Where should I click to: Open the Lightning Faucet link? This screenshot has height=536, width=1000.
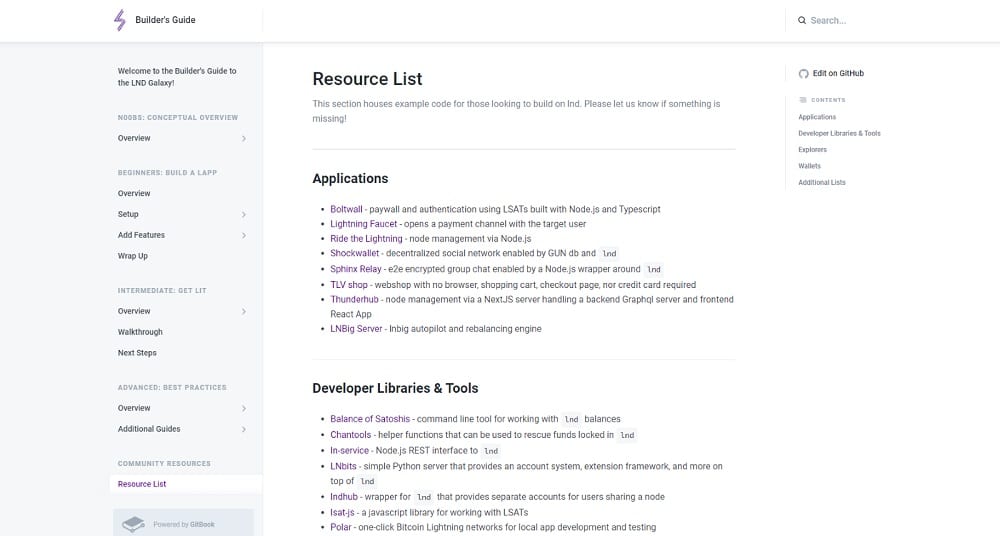[x=364, y=224]
